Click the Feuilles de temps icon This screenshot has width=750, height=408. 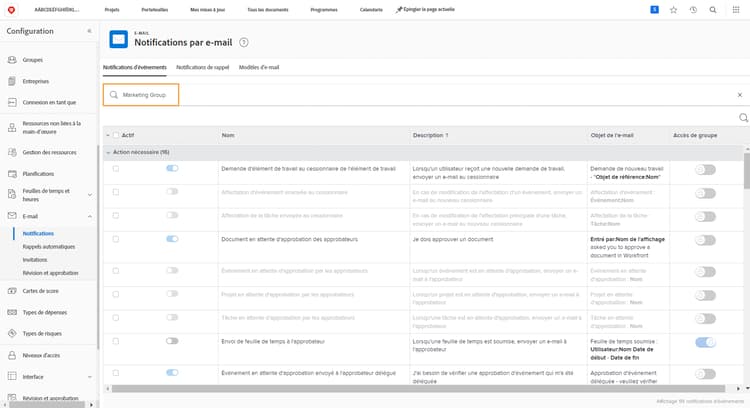pyautogui.click(x=12, y=194)
